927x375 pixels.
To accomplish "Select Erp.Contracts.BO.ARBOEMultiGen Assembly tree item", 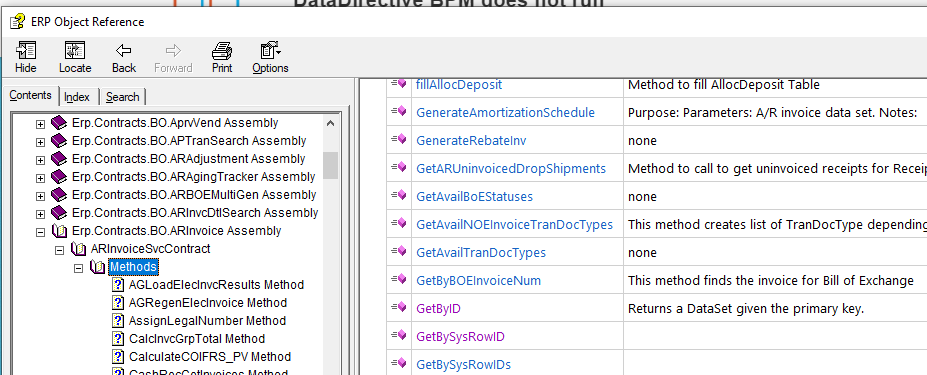I will point(194,195).
